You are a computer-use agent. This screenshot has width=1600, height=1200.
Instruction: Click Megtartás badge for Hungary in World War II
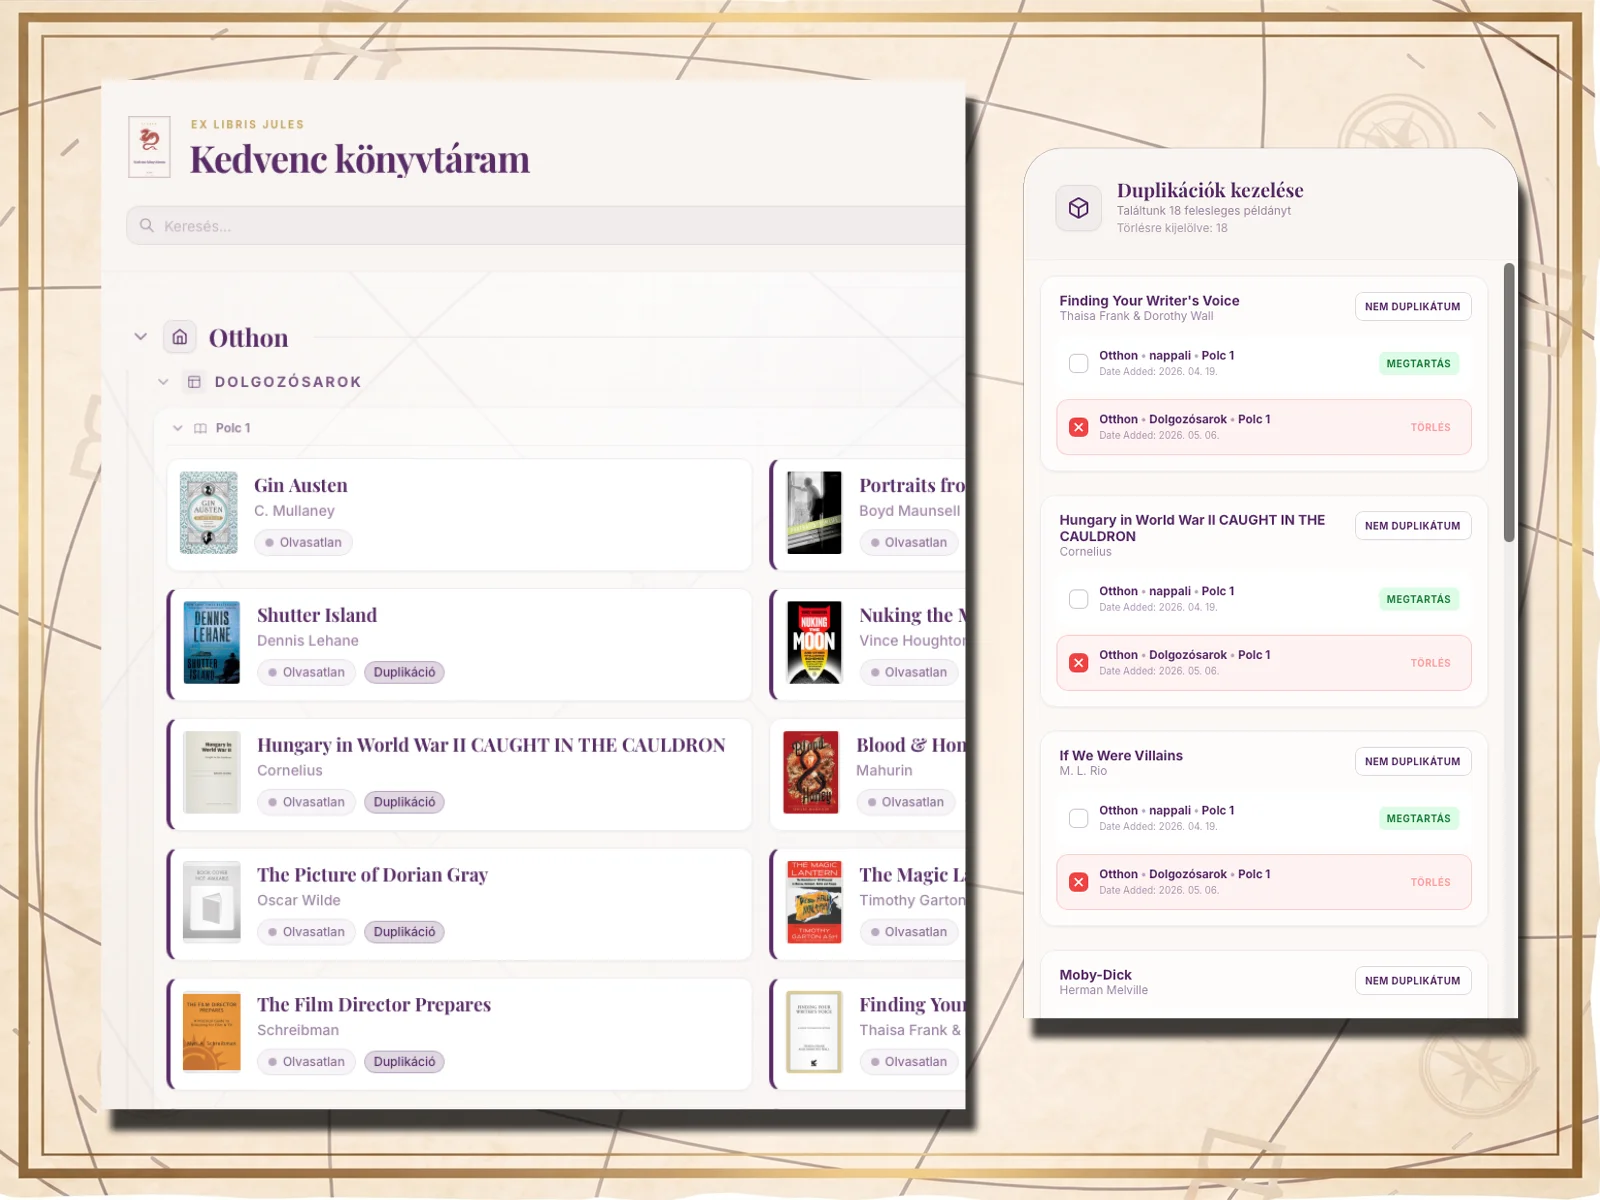pyautogui.click(x=1418, y=600)
